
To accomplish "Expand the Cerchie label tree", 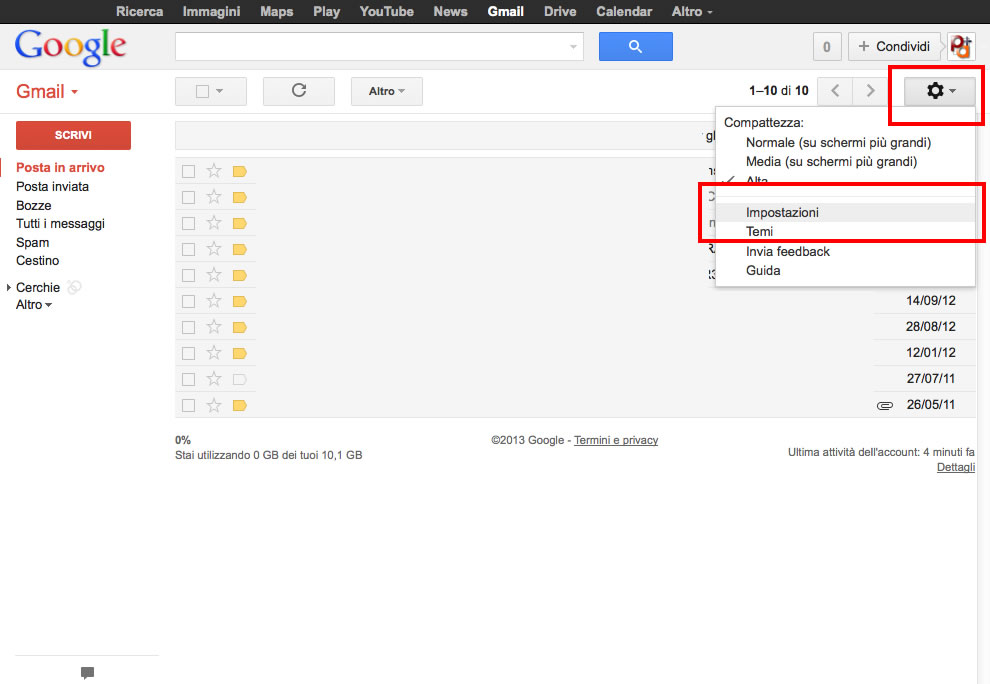I will 9,288.
